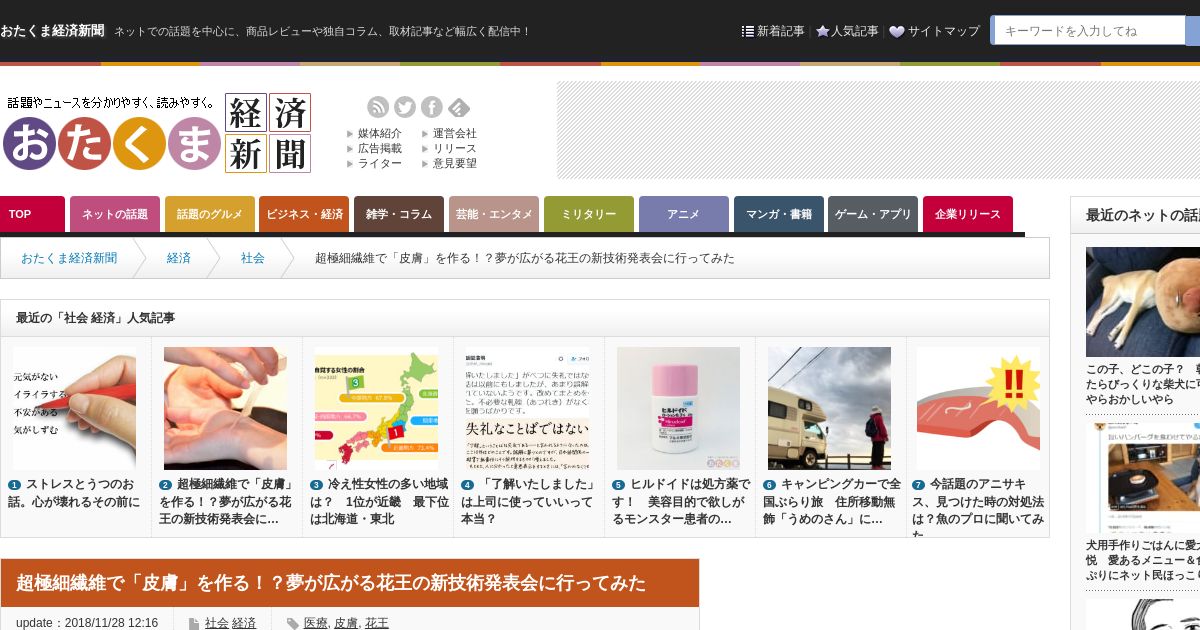Select the ミリタリー tab
Viewport: 1200px width, 630px height.
pyautogui.click(x=589, y=214)
